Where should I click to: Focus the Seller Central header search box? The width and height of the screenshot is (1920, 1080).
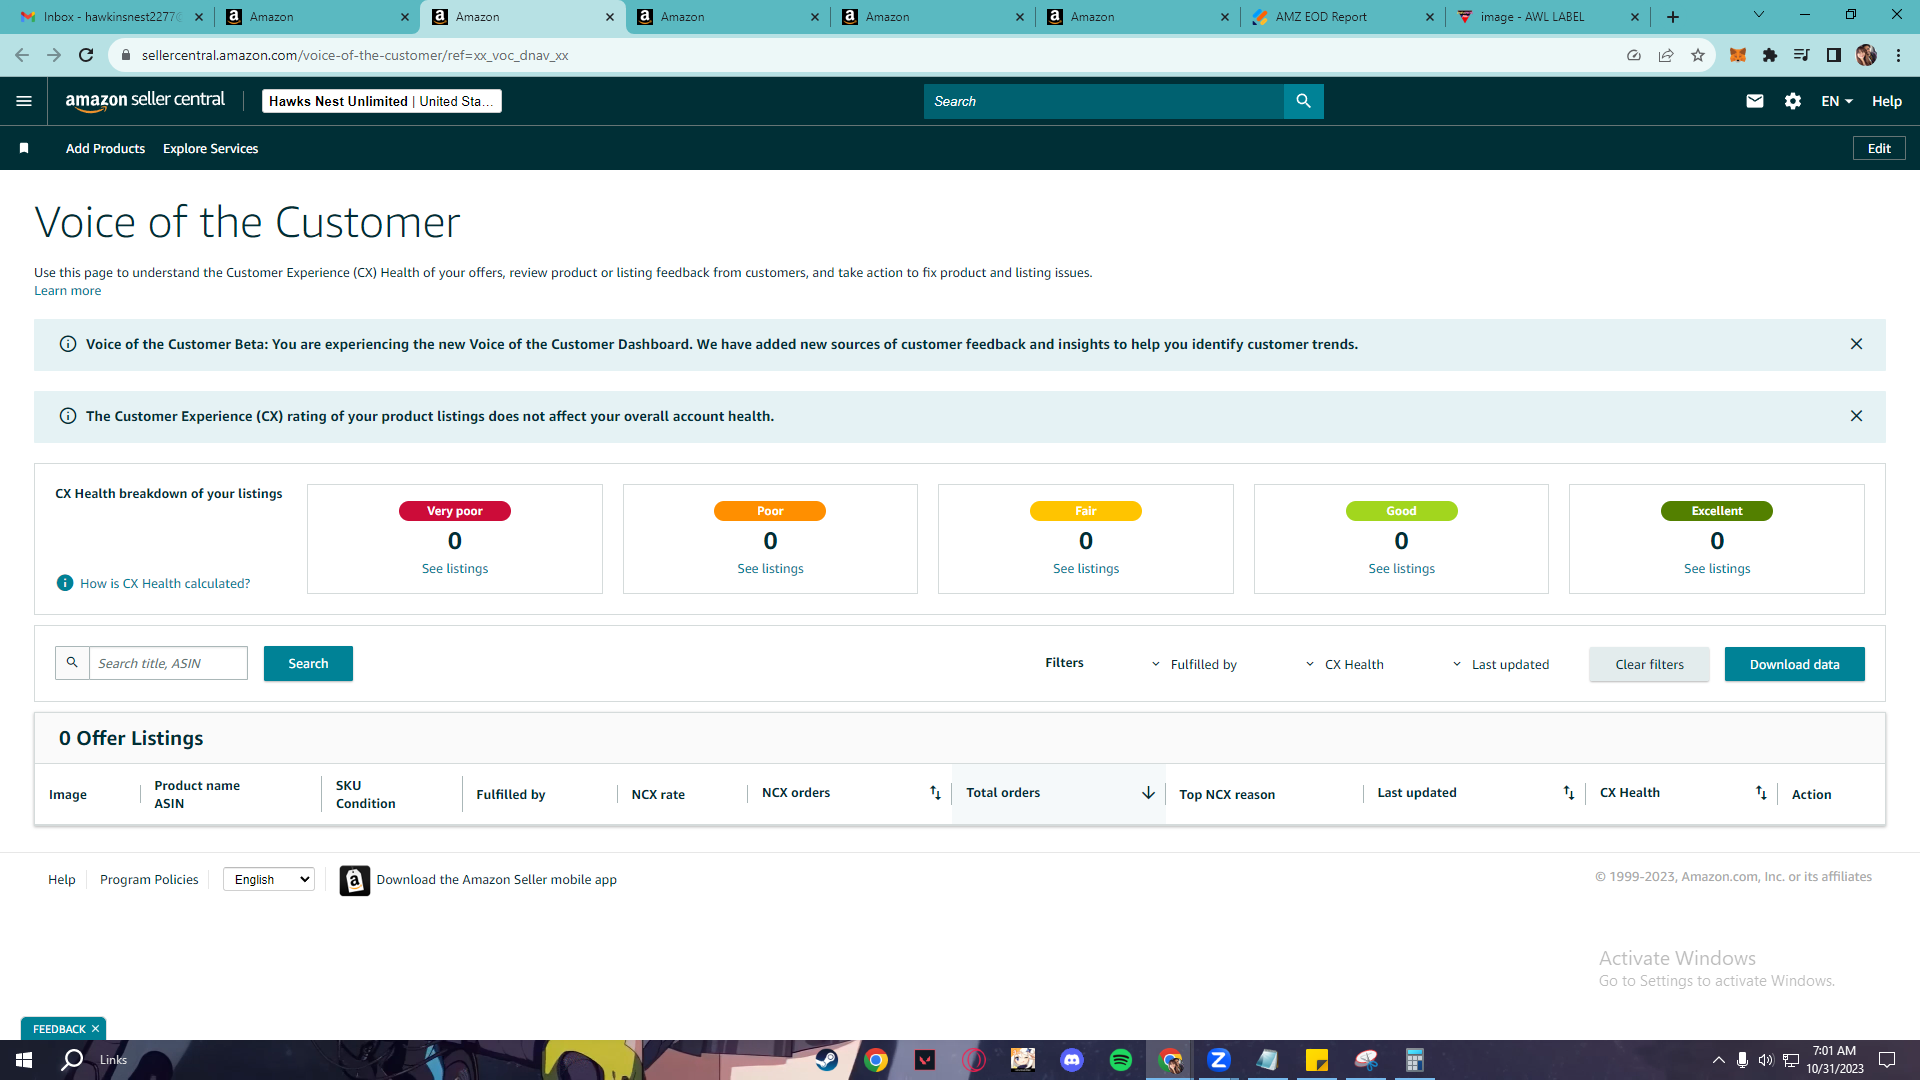coord(1104,101)
